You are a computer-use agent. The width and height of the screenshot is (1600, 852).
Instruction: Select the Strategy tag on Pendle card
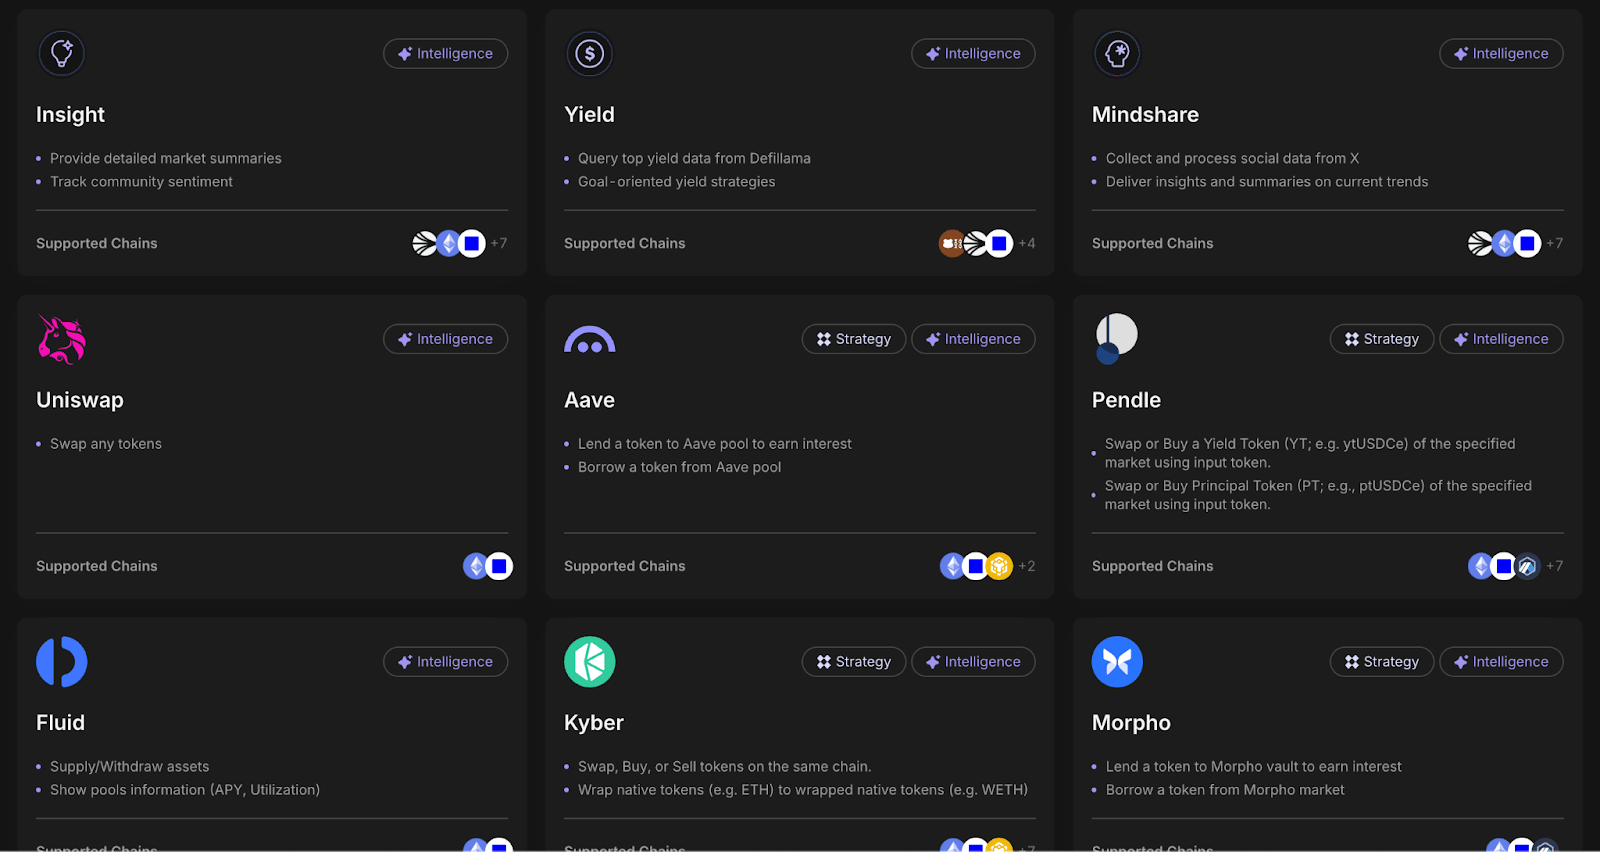click(x=1381, y=339)
